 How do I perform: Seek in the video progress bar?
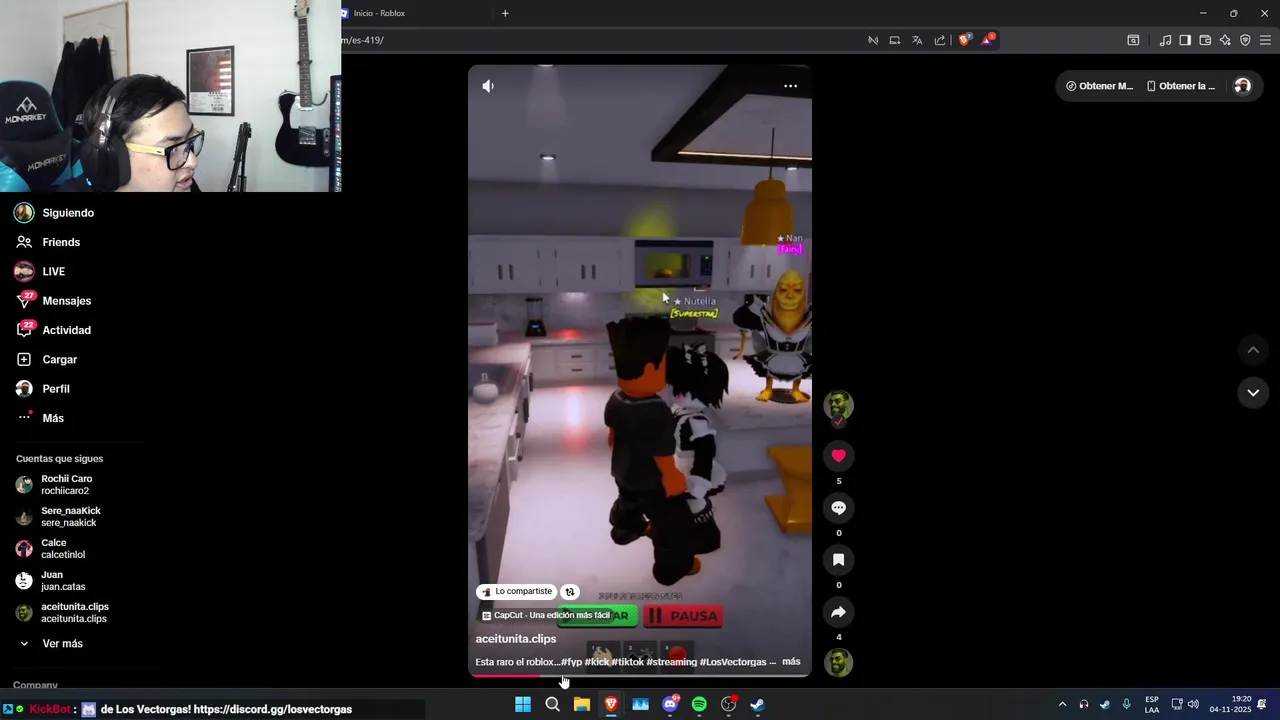(640, 675)
